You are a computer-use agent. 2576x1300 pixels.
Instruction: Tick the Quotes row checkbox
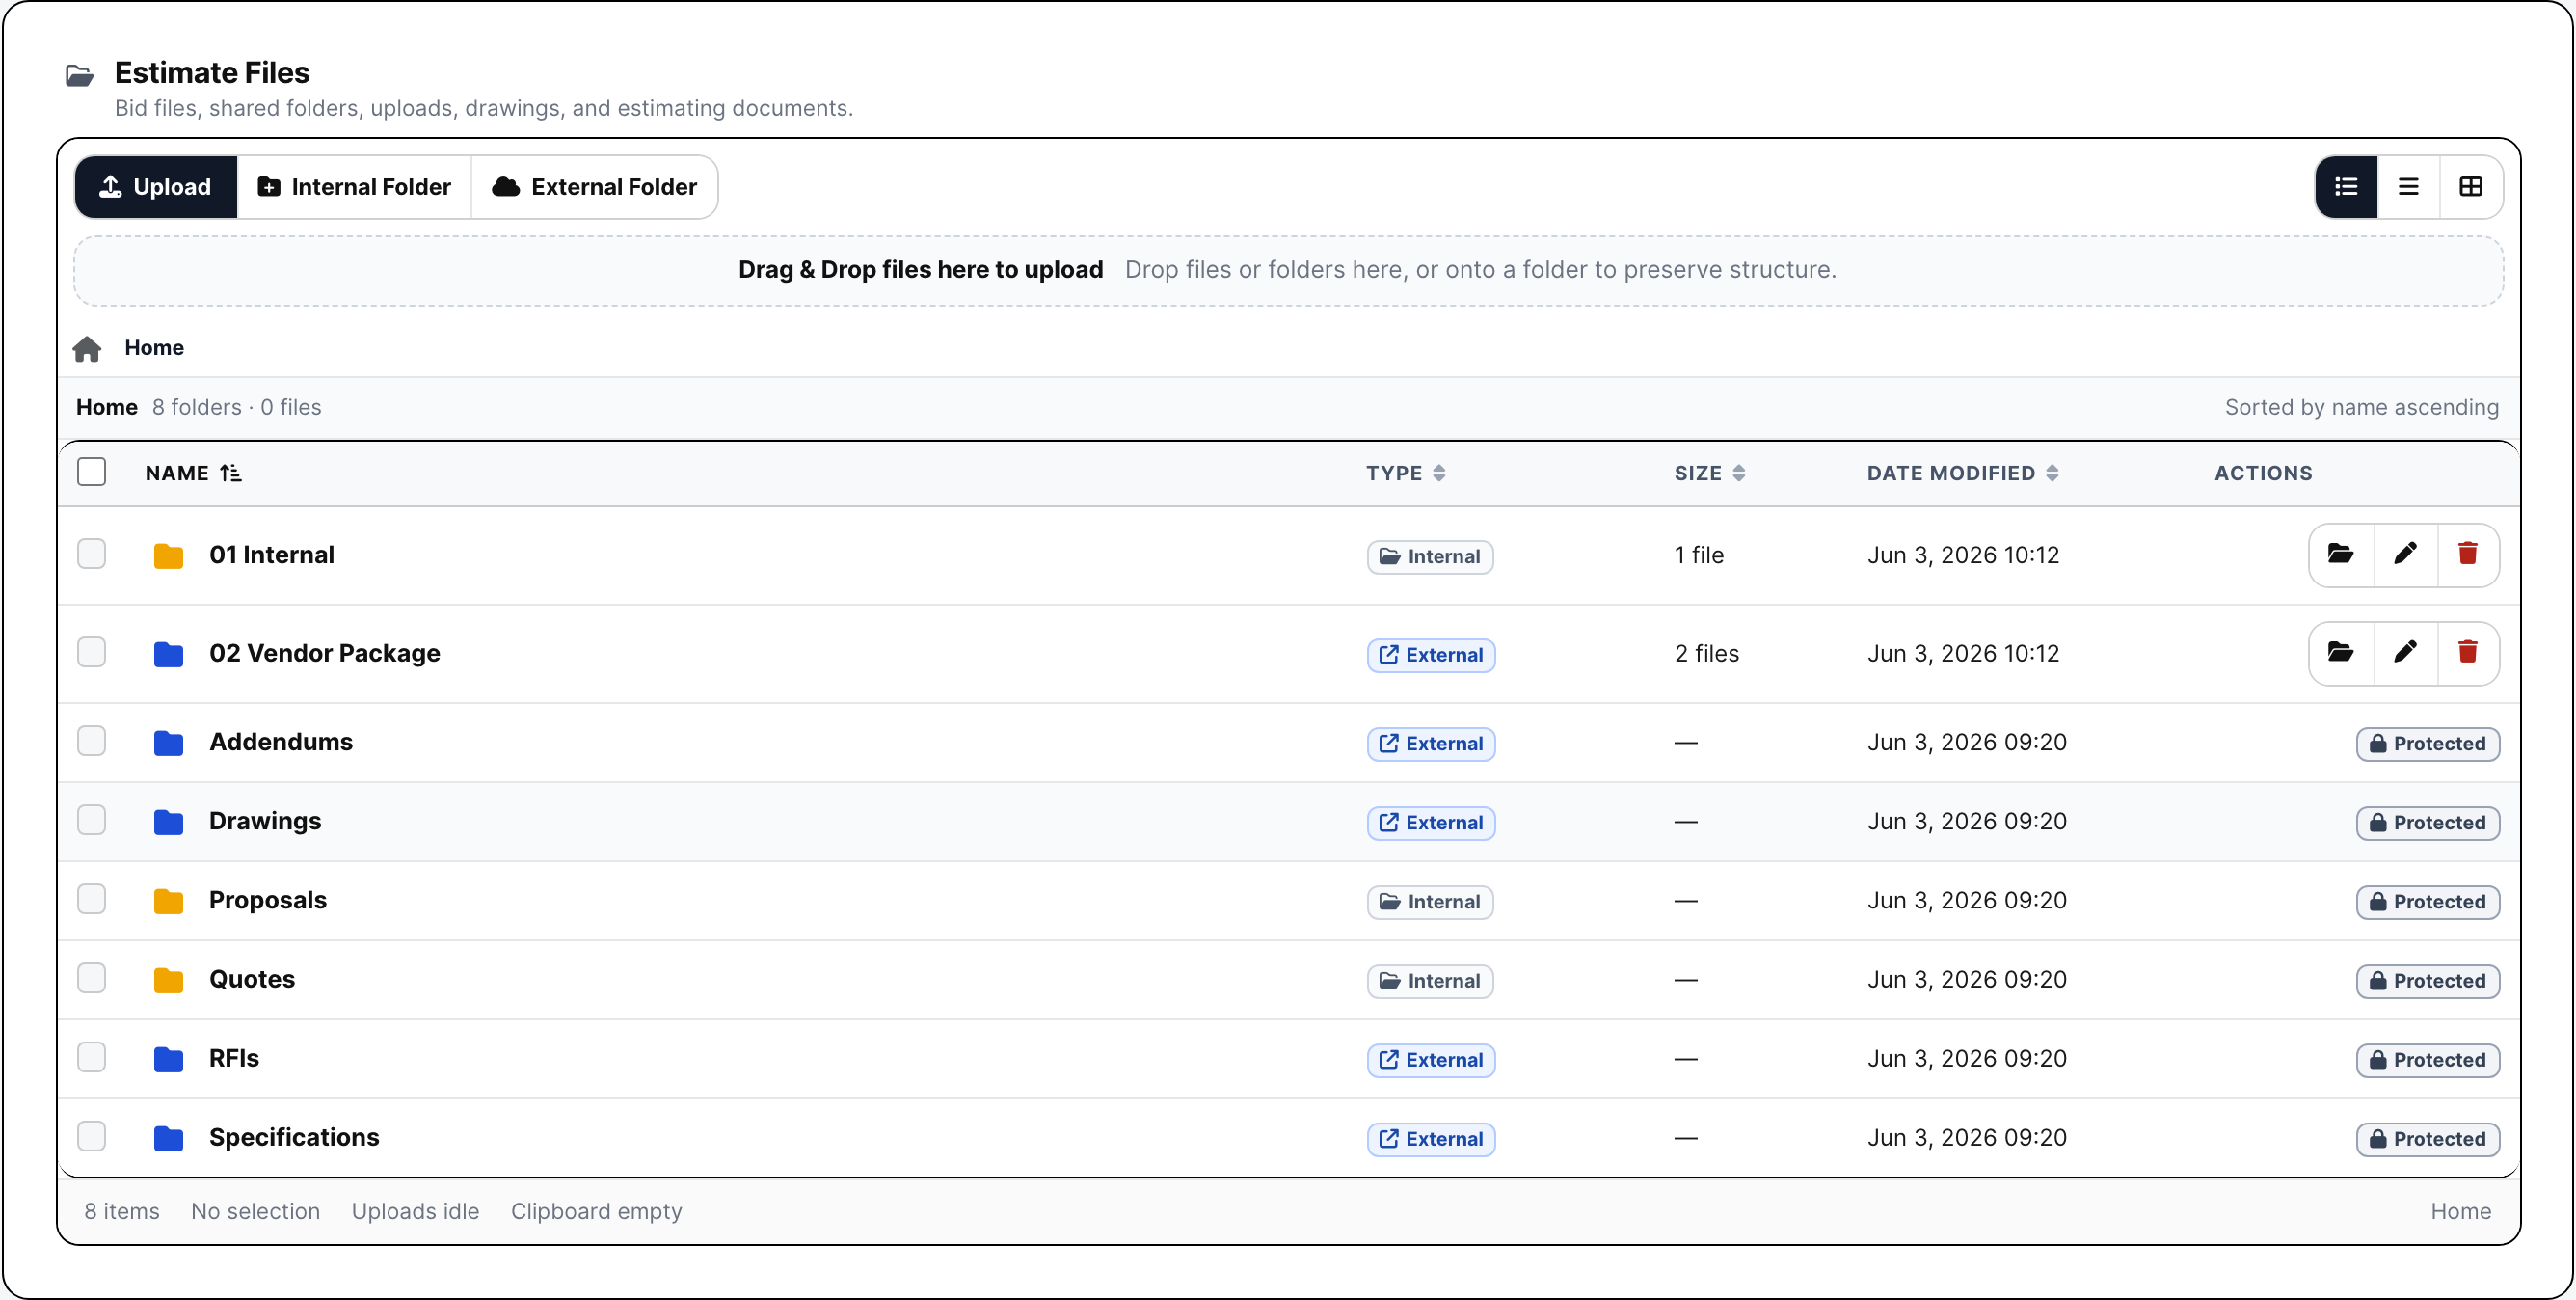pos(92,978)
